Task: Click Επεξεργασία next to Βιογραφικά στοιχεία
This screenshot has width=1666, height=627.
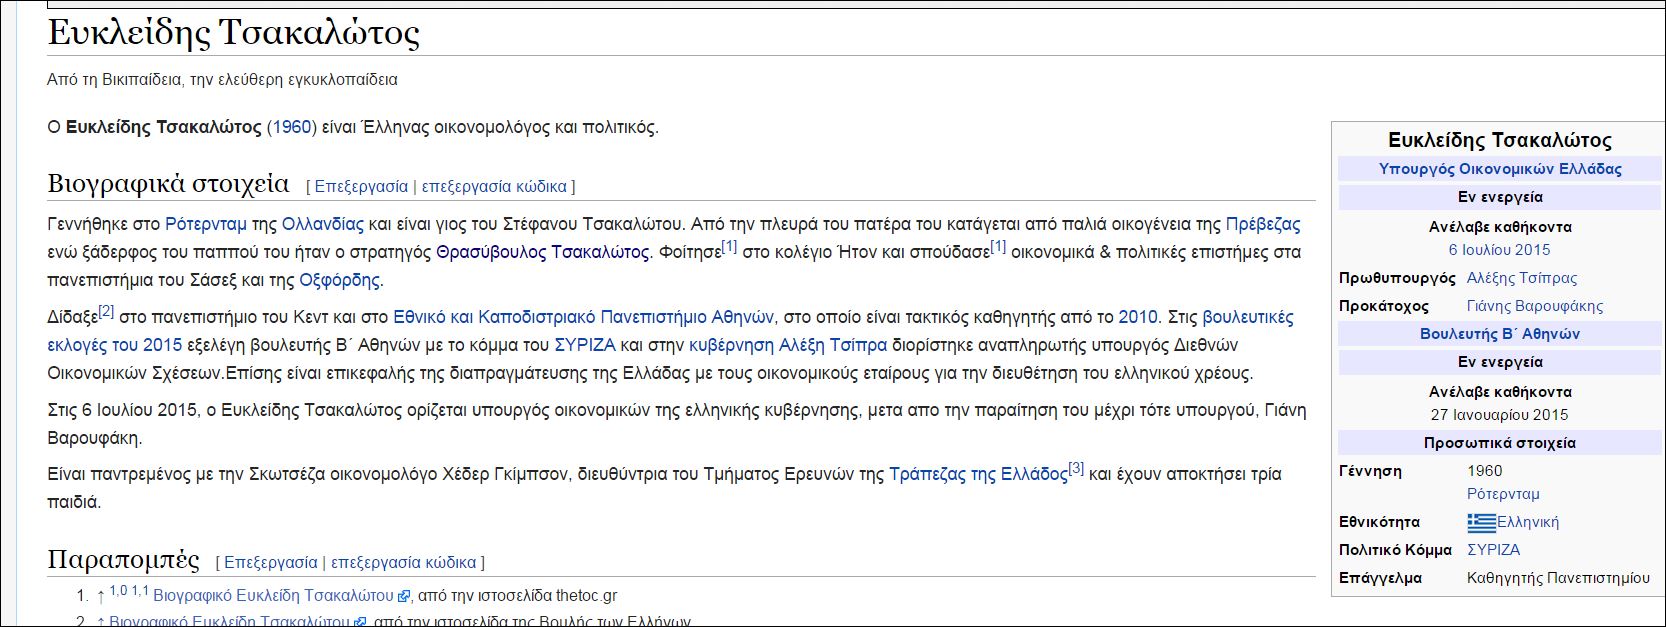Action: tap(361, 186)
